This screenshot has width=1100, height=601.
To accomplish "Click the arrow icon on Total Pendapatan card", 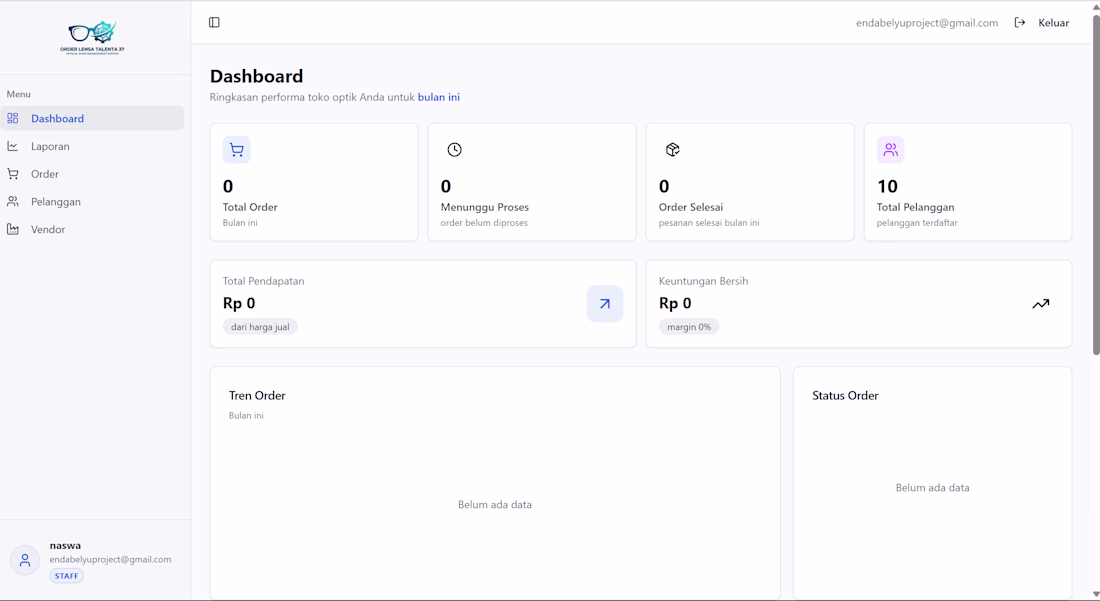I will pyautogui.click(x=605, y=304).
